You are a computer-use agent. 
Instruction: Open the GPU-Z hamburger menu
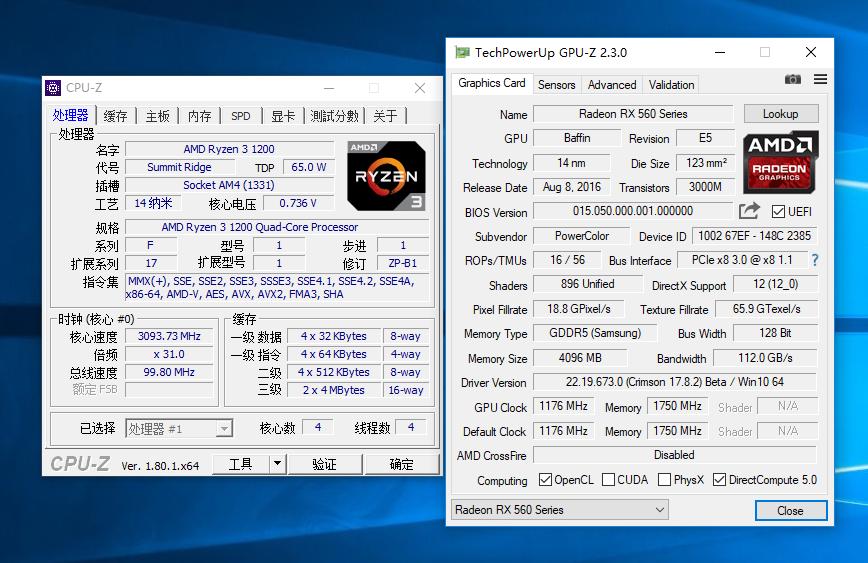(x=820, y=80)
